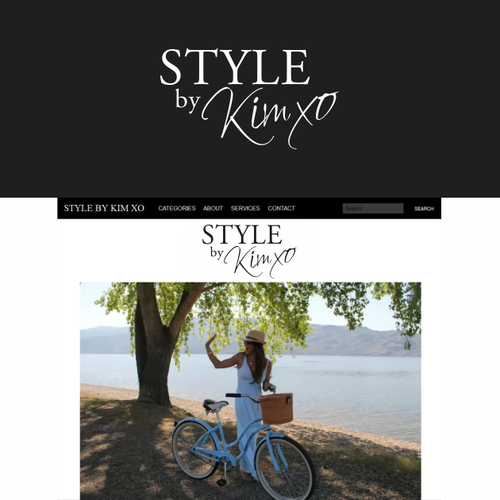Screen dimensions: 500x500
Task: Focus the Search input field
Action: (373, 208)
